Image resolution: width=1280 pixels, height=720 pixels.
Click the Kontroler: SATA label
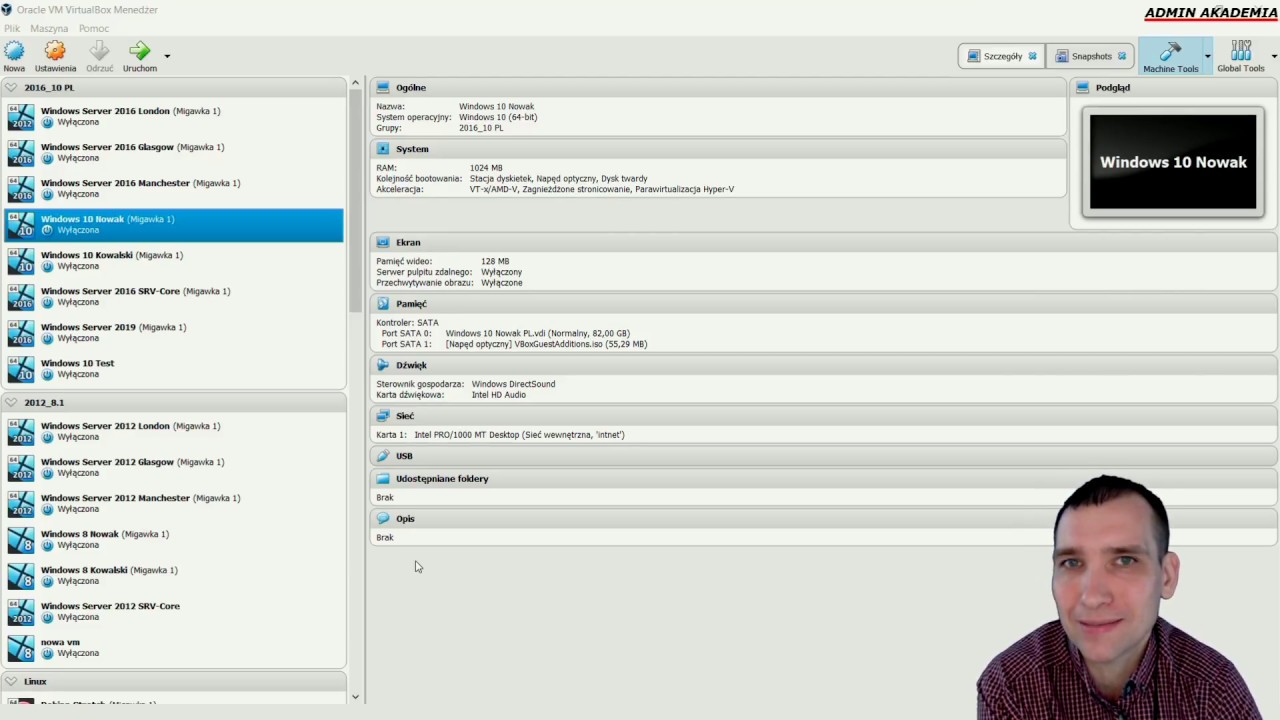(x=407, y=323)
